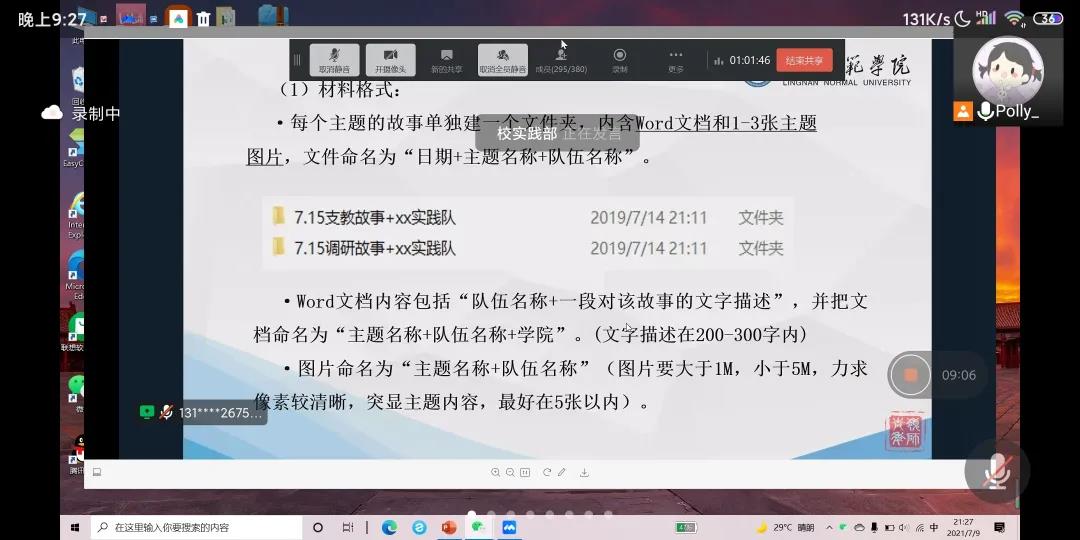Tap the floating muted microphone button
Viewport: 1080px width, 540px height.
pyautogui.click(x=996, y=471)
